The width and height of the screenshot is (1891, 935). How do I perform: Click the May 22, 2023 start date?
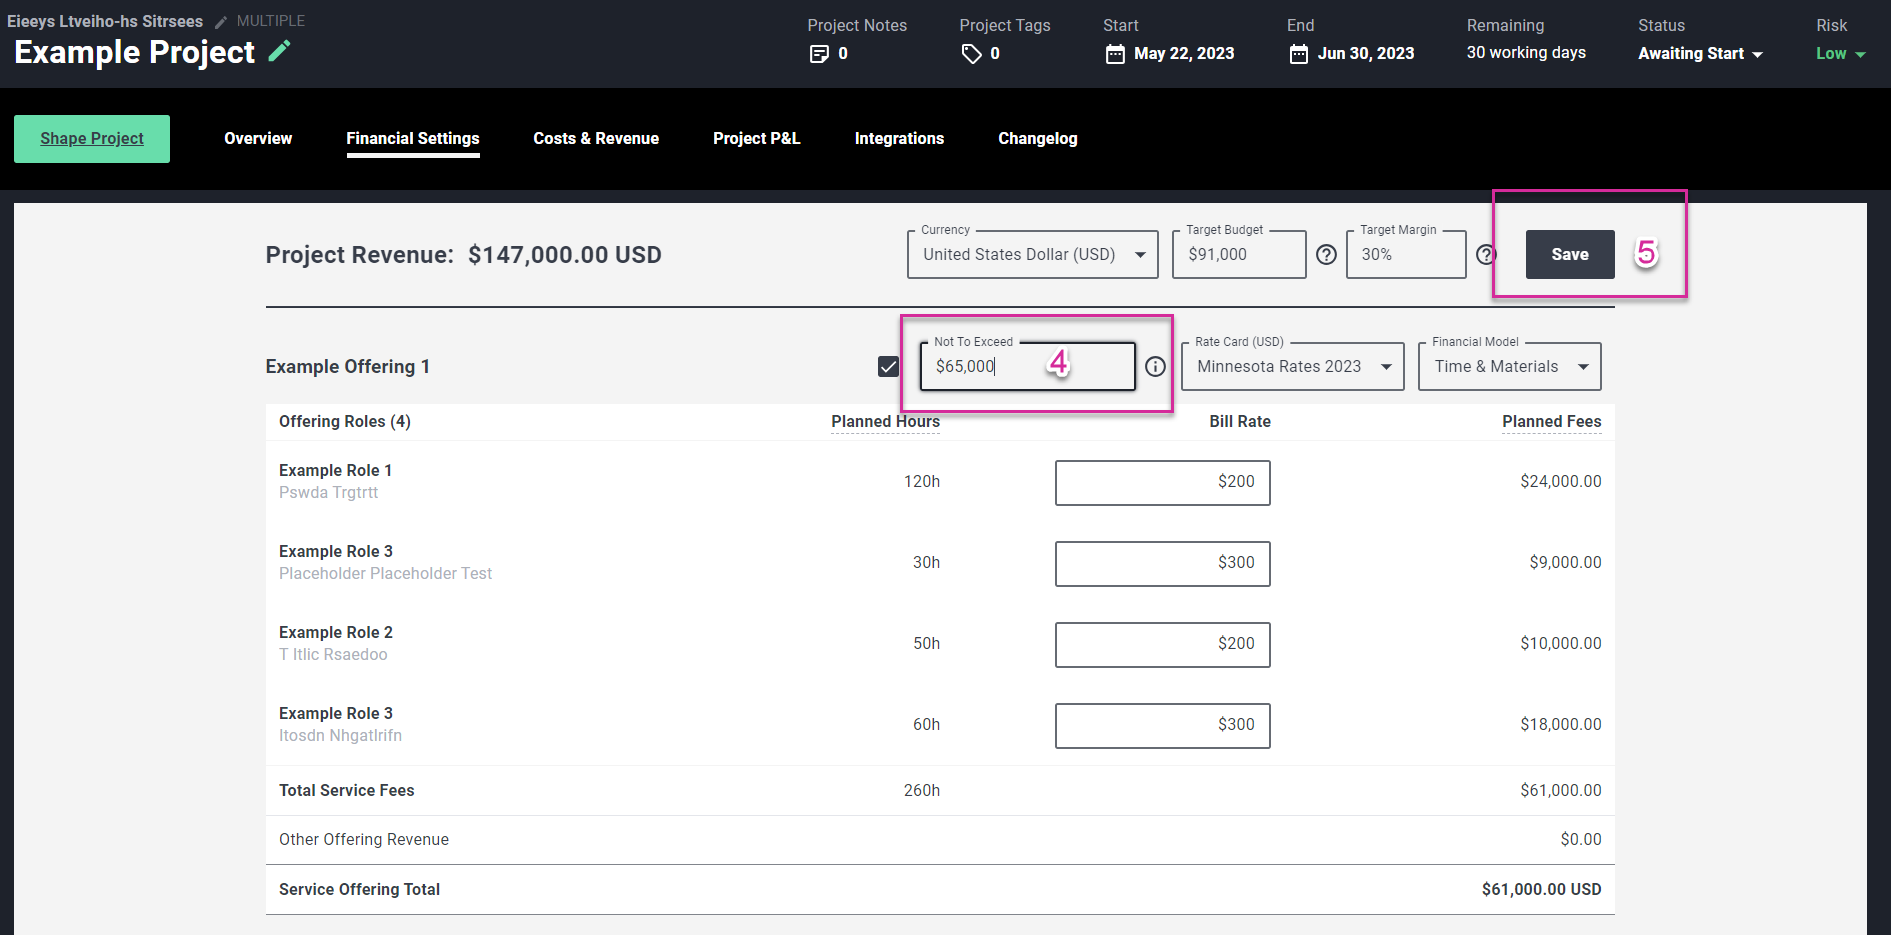(x=1184, y=54)
